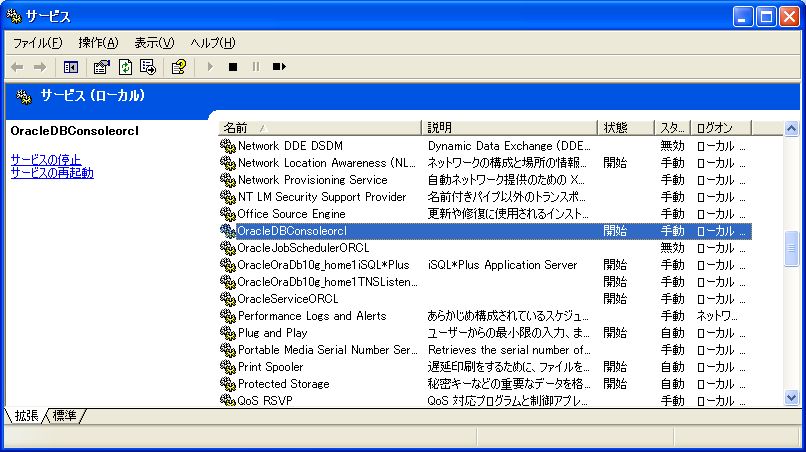This screenshot has width=806, height=452.
Task: Click the services icon in blue header
Action: [x=24, y=96]
